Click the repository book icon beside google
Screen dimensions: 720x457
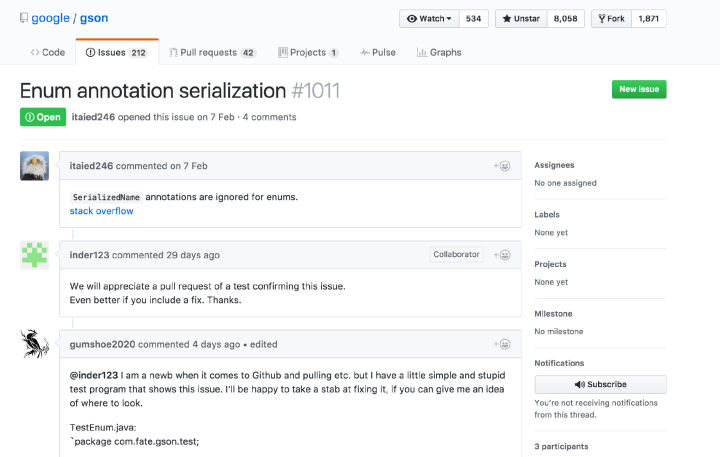point(24,18)
